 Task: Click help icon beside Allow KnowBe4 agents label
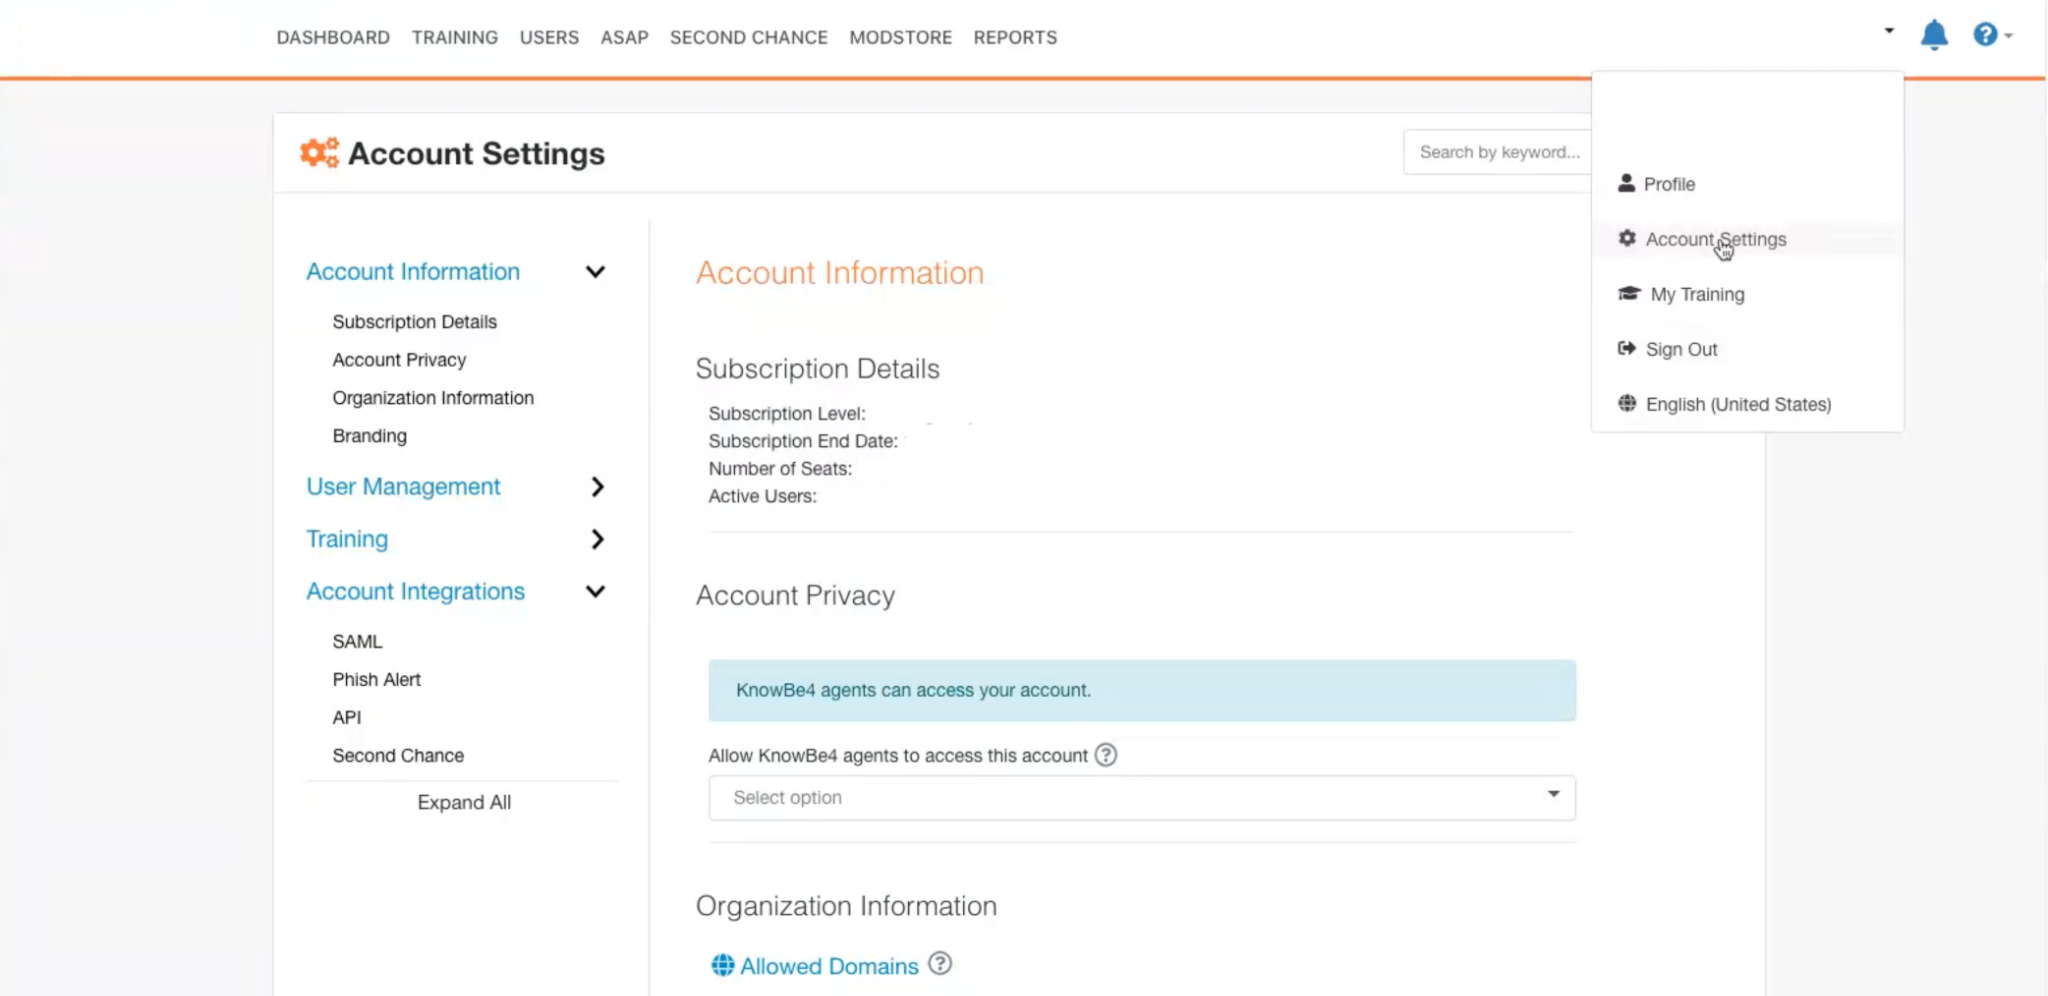(1105, 755)
